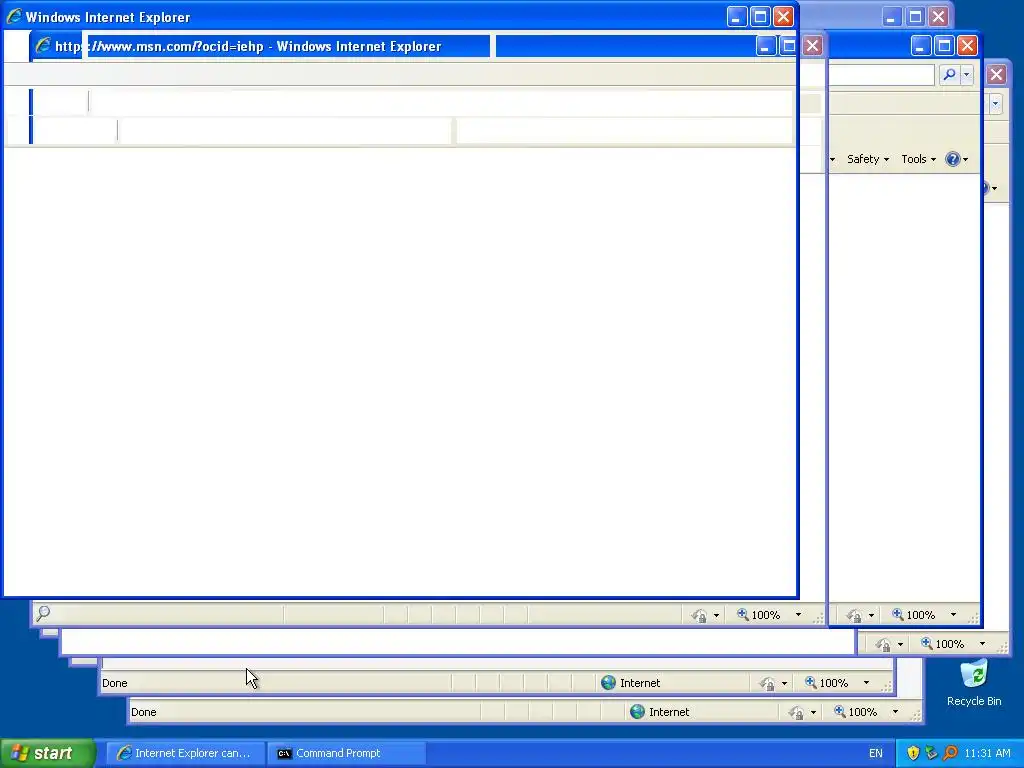
Task: Click the lock icon in the Safety/Tools window status bar
Action: tap(854, 615)
